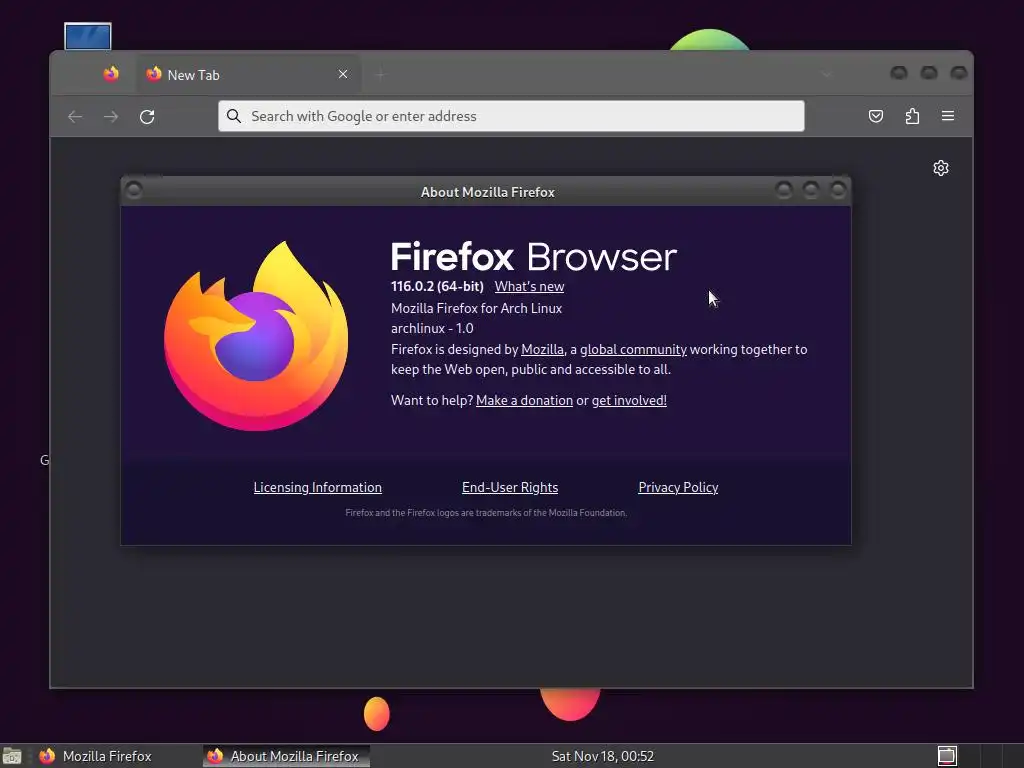Viewport: 1024px width, 768px height.
Task: Click the taskbar clock Sat Nov 18
Action: [603, 756]
